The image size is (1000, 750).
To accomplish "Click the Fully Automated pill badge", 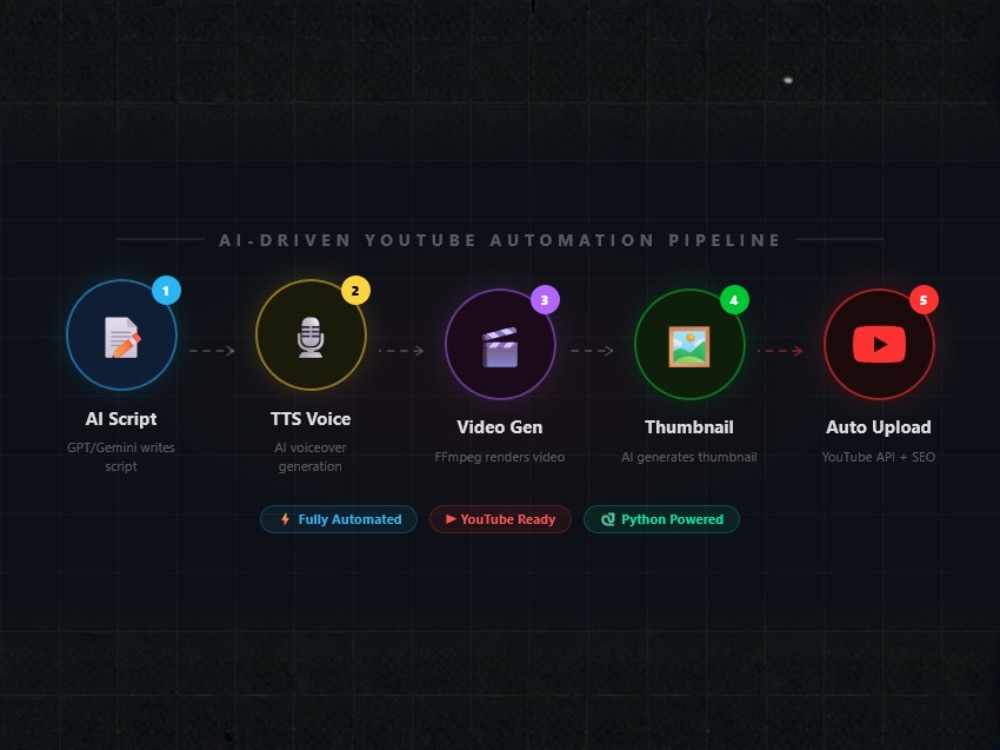I will coord(339,519).
